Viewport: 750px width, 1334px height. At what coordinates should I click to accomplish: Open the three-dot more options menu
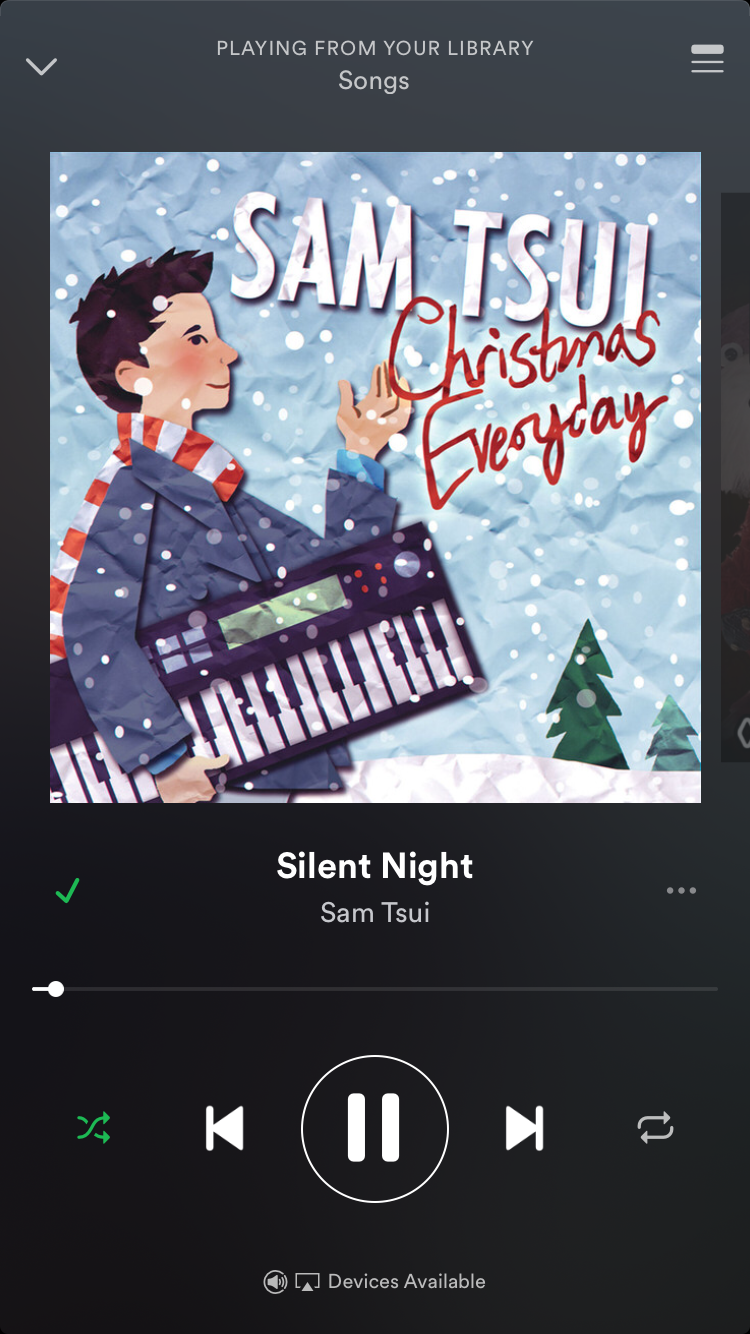681,890
